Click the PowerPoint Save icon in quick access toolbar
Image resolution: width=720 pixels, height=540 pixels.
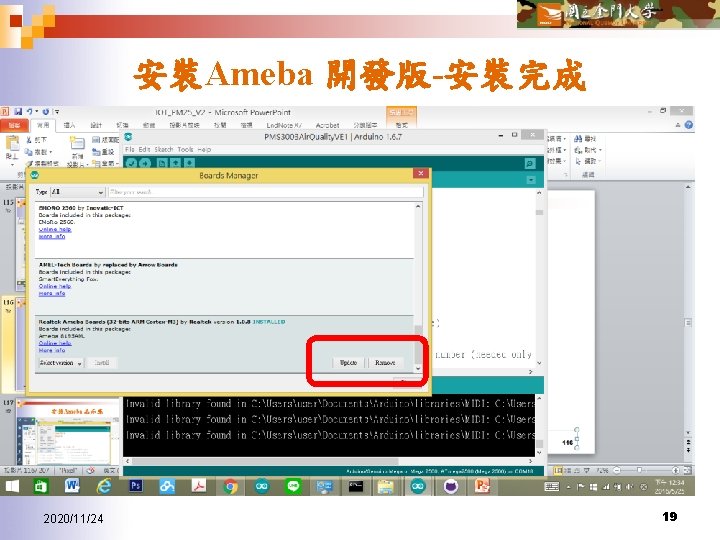click(x=18, y=112)
